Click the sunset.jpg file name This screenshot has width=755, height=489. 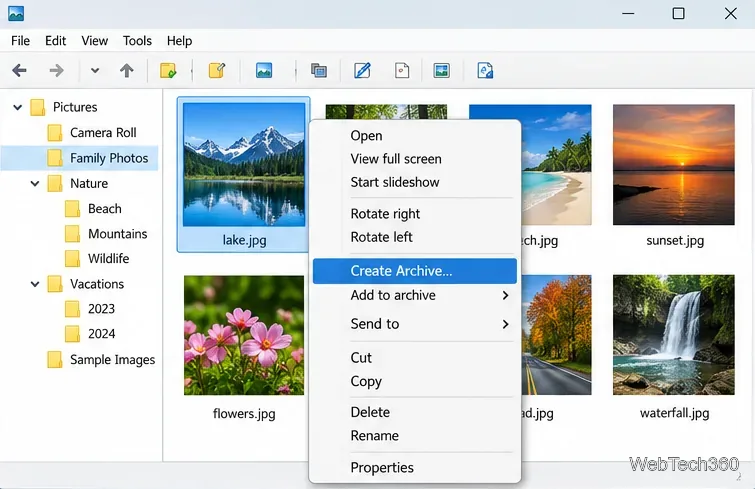click(x=675, y=240)
